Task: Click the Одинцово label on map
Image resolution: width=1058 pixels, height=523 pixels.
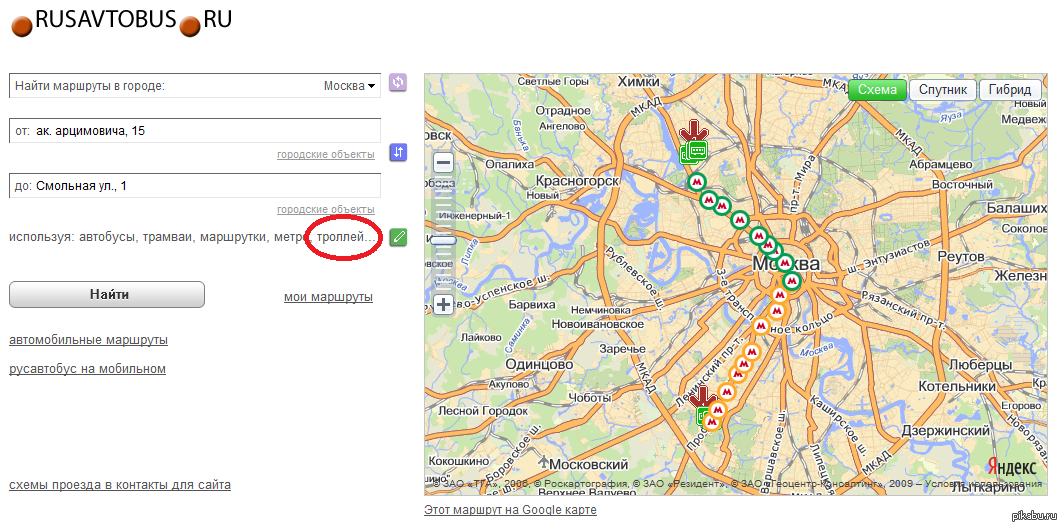Action: point(539,364)
